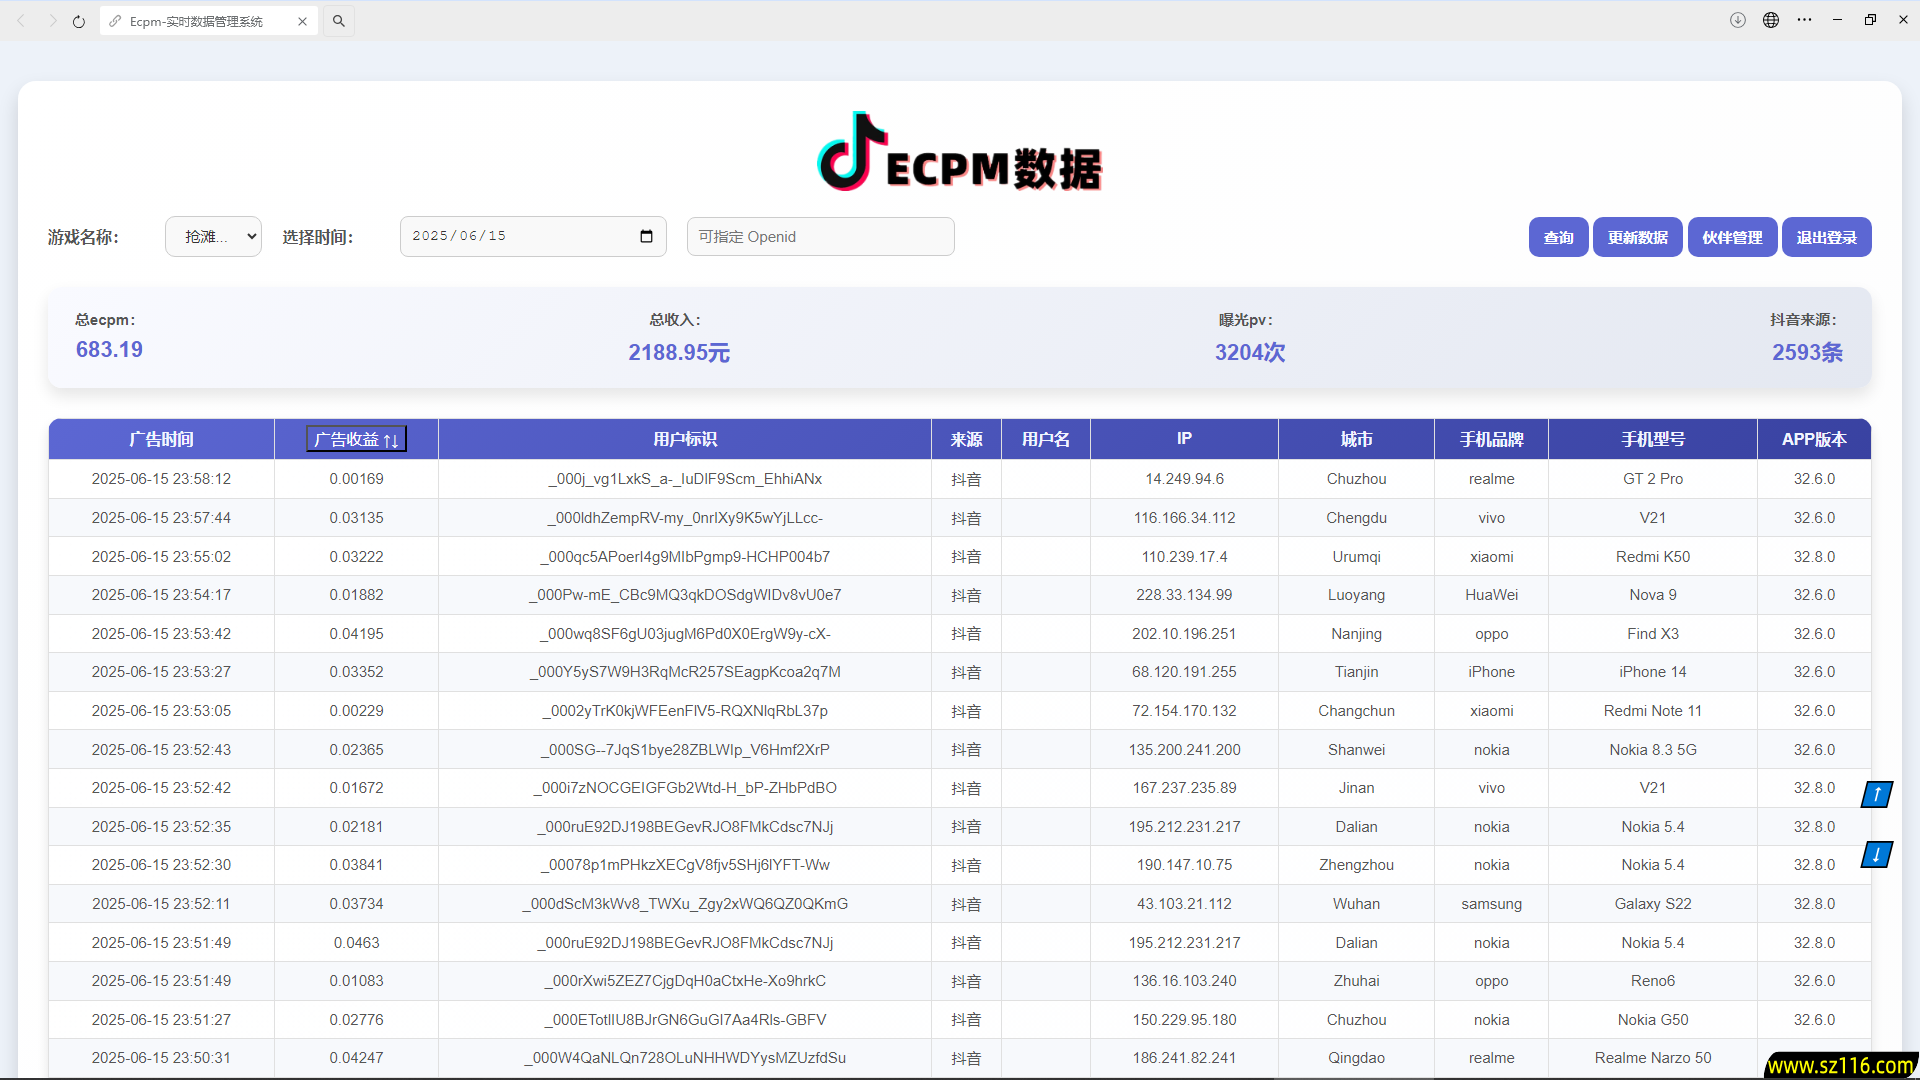Click phone model Nokia G50
The width and height of the screenshot is (1920, 1080).
tap(1653, 1020)
